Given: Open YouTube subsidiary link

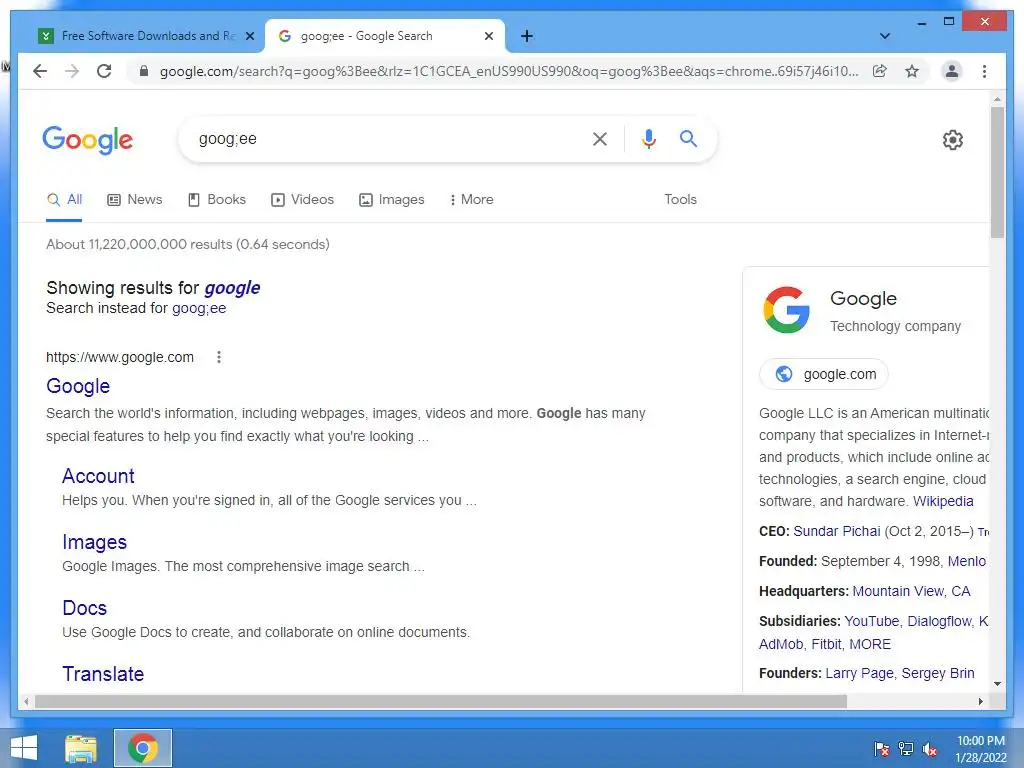Looking at the screenshot, I should pos(872,622).
